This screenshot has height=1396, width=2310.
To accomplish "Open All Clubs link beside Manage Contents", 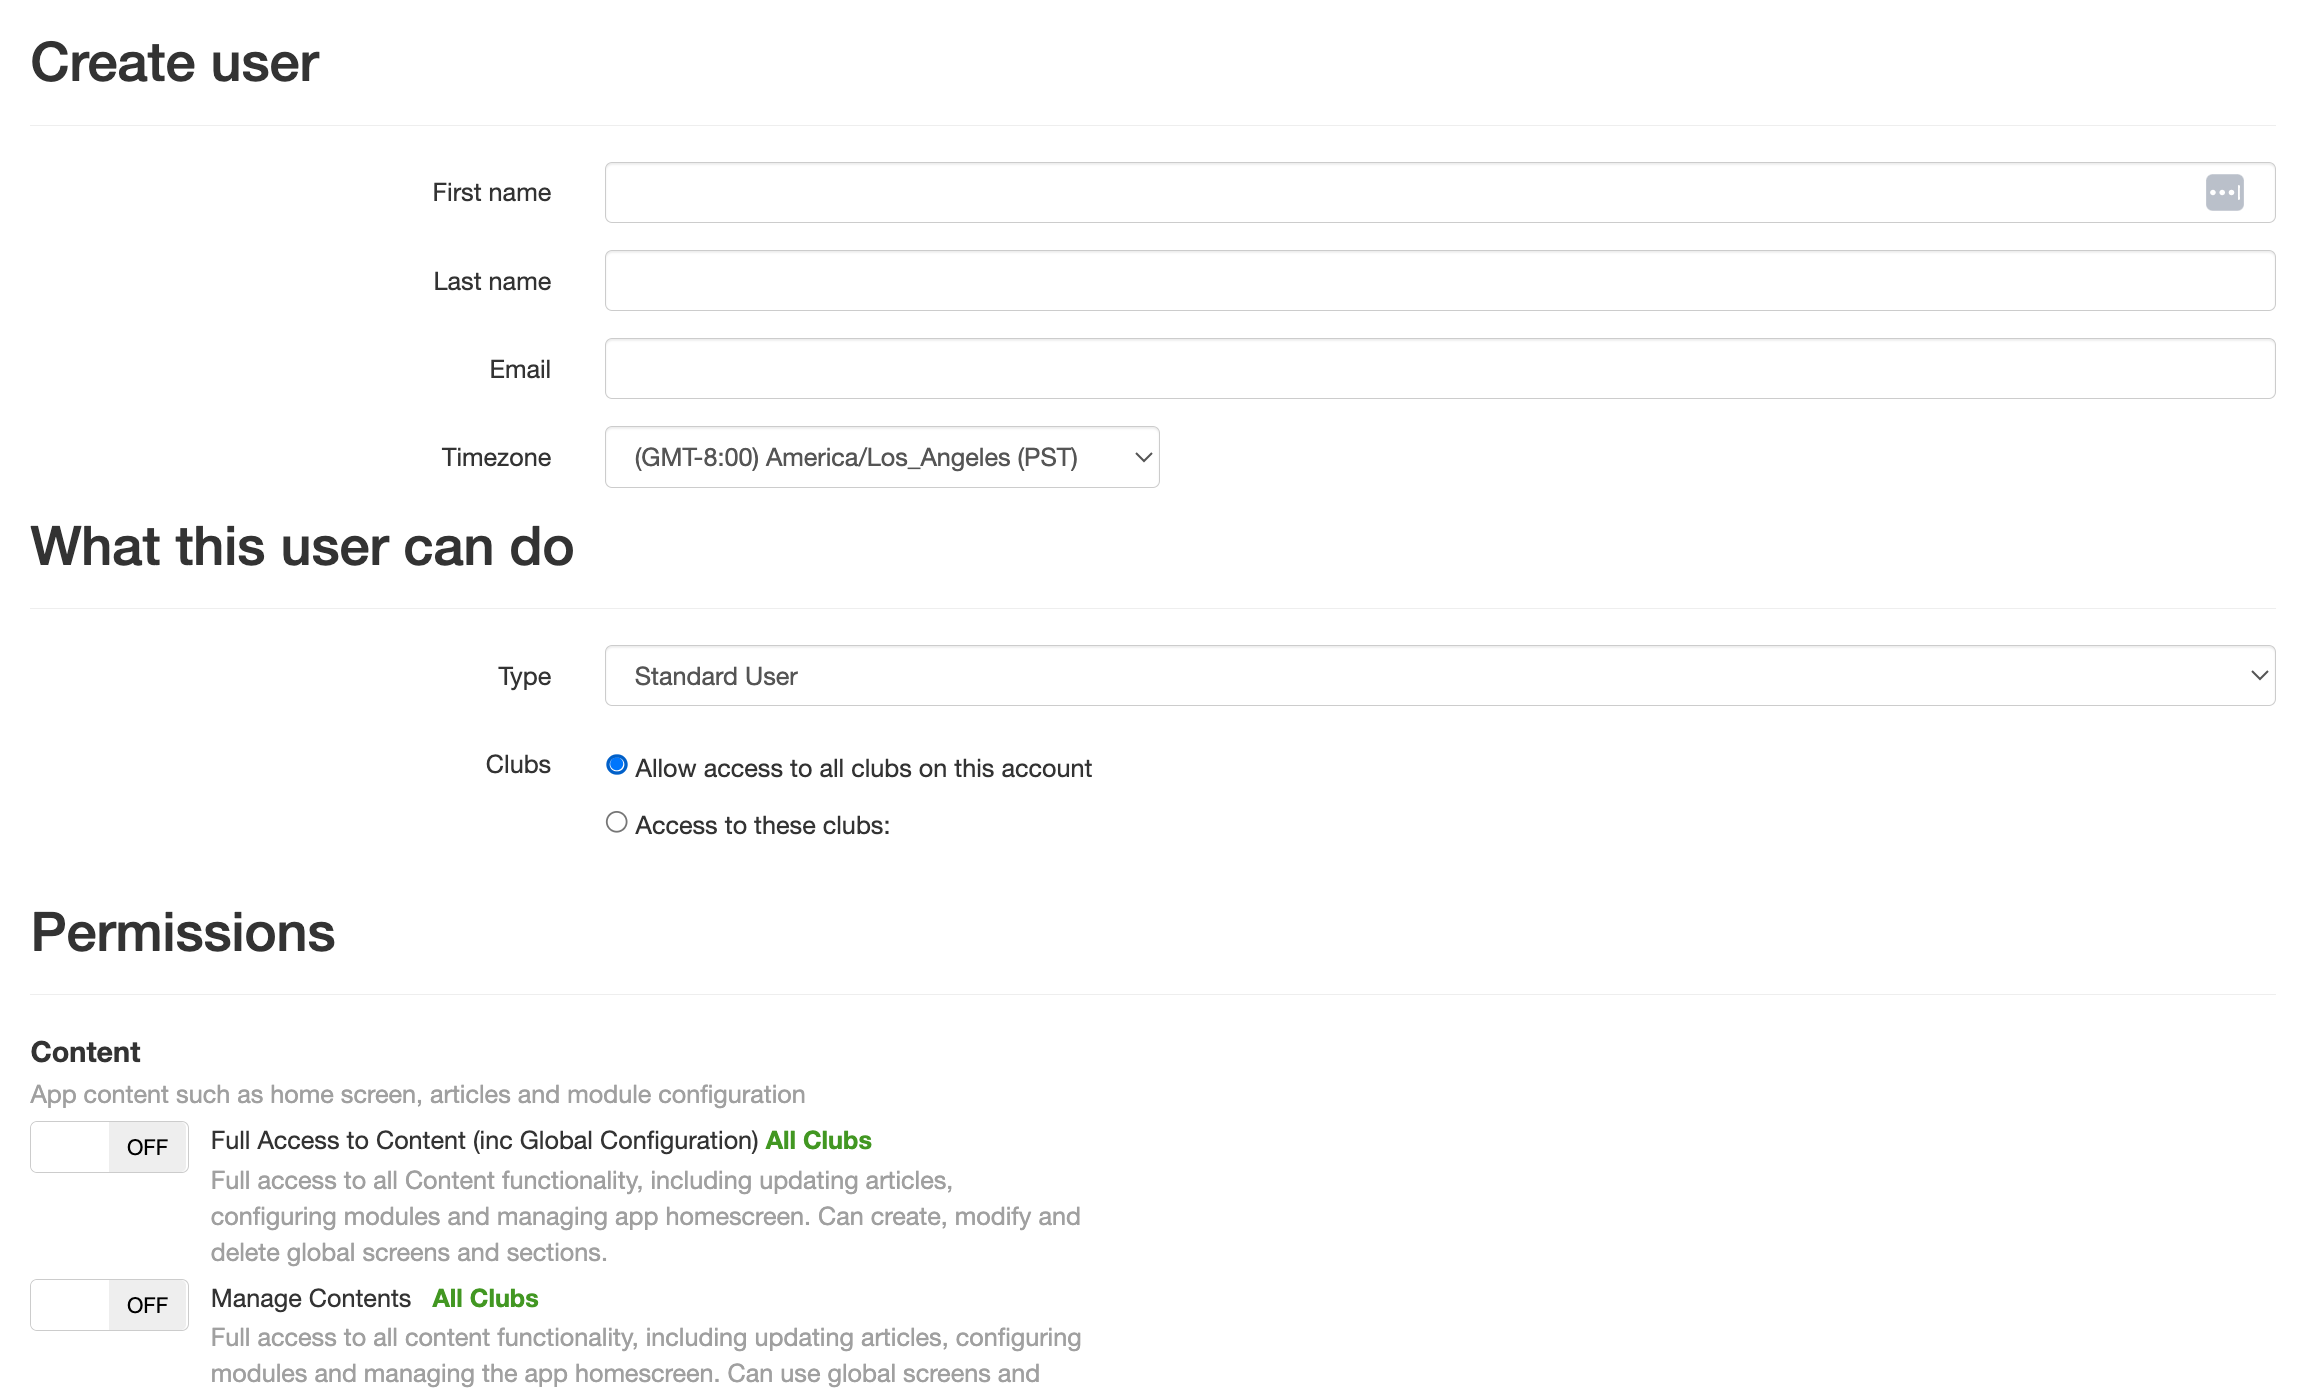I will tap(484, 1297).
